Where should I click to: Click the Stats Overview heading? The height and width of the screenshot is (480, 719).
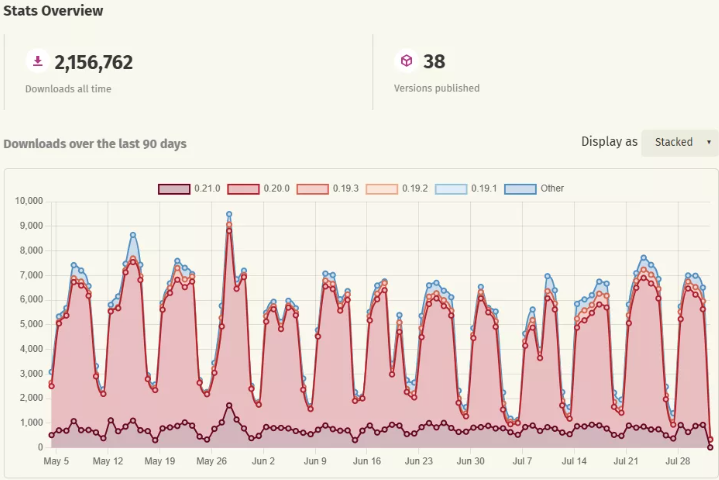tap(52, 11)
